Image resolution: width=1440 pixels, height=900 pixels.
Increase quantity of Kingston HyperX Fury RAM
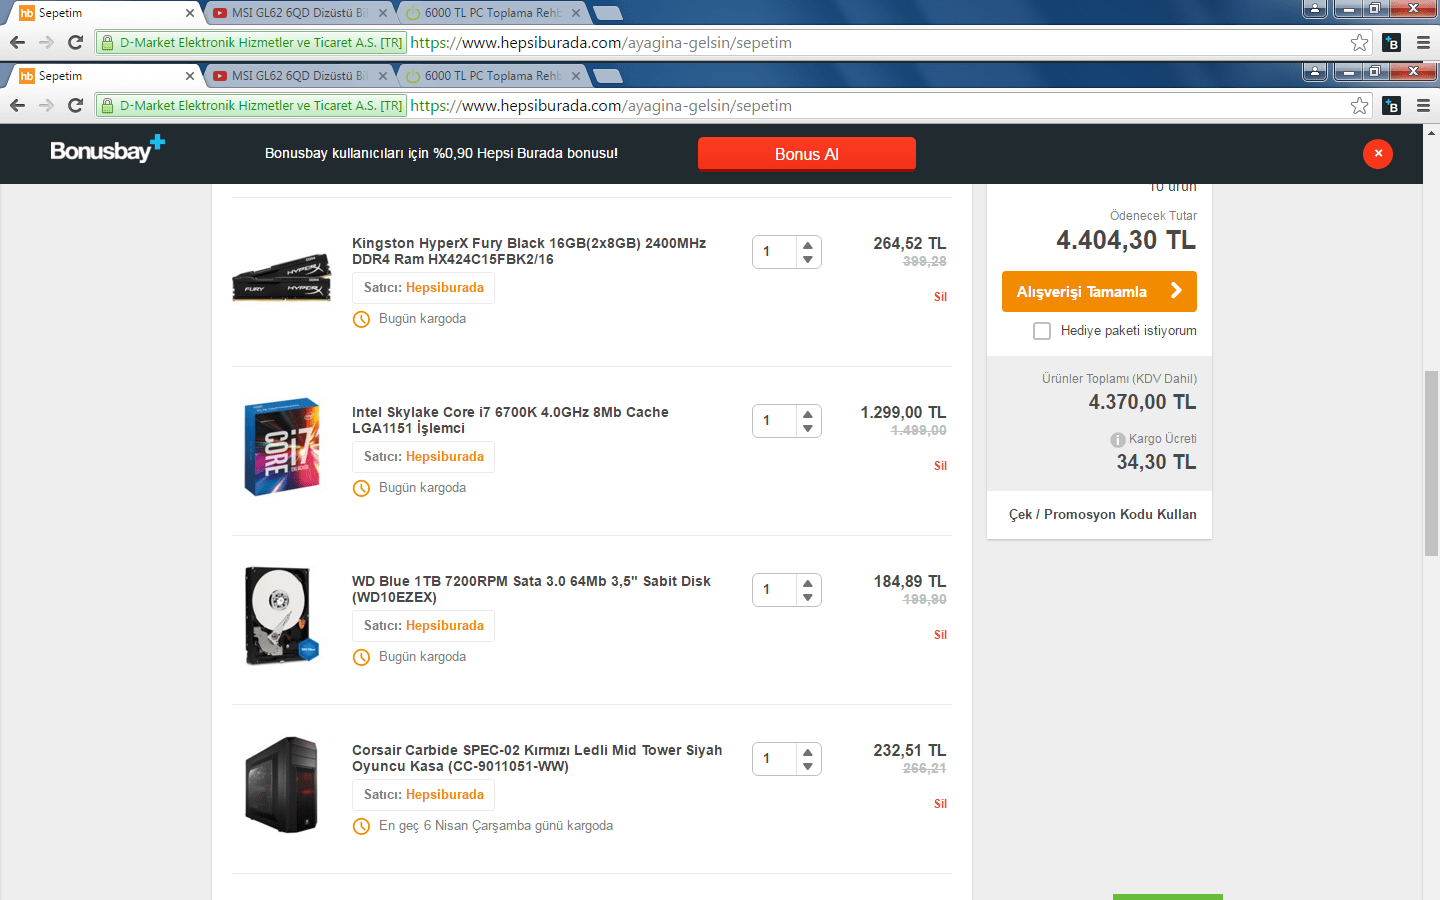(x=808, y=245)
